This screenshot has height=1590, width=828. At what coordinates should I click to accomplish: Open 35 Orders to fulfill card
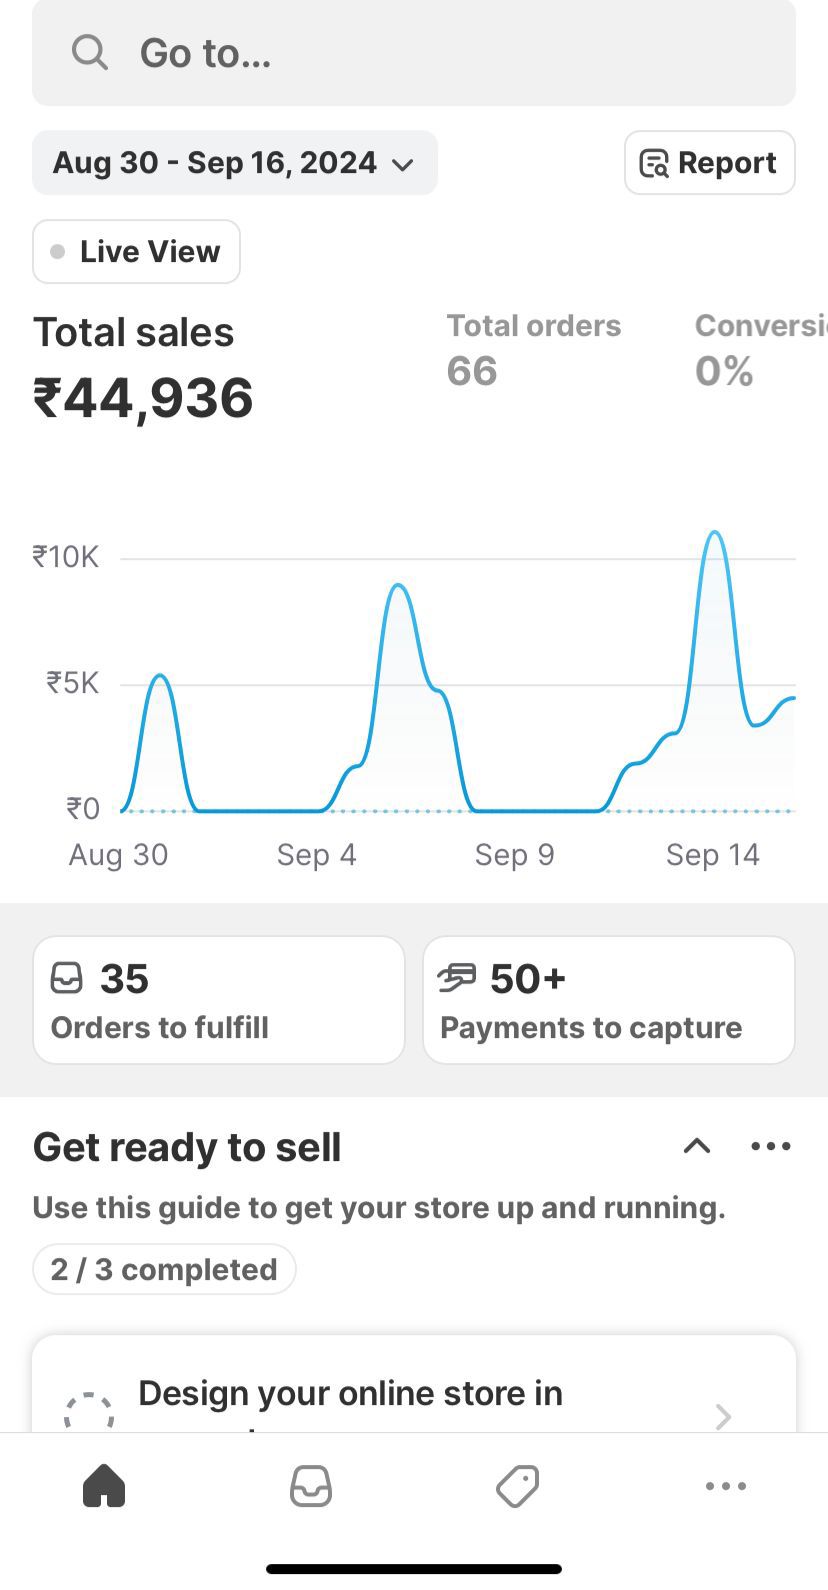tap(218, 1000)
